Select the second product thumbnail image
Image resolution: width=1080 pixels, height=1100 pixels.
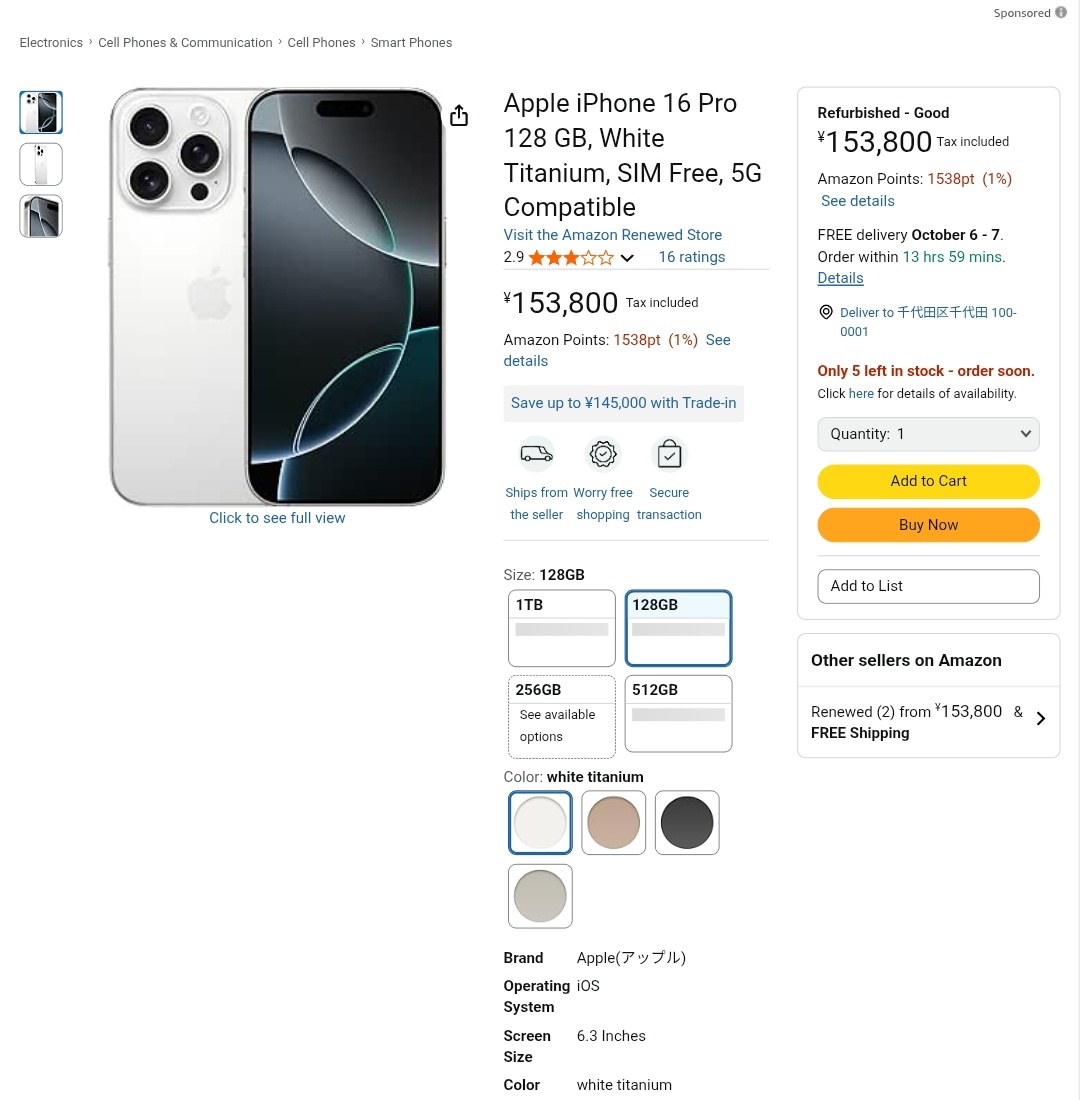pos(41,164)
